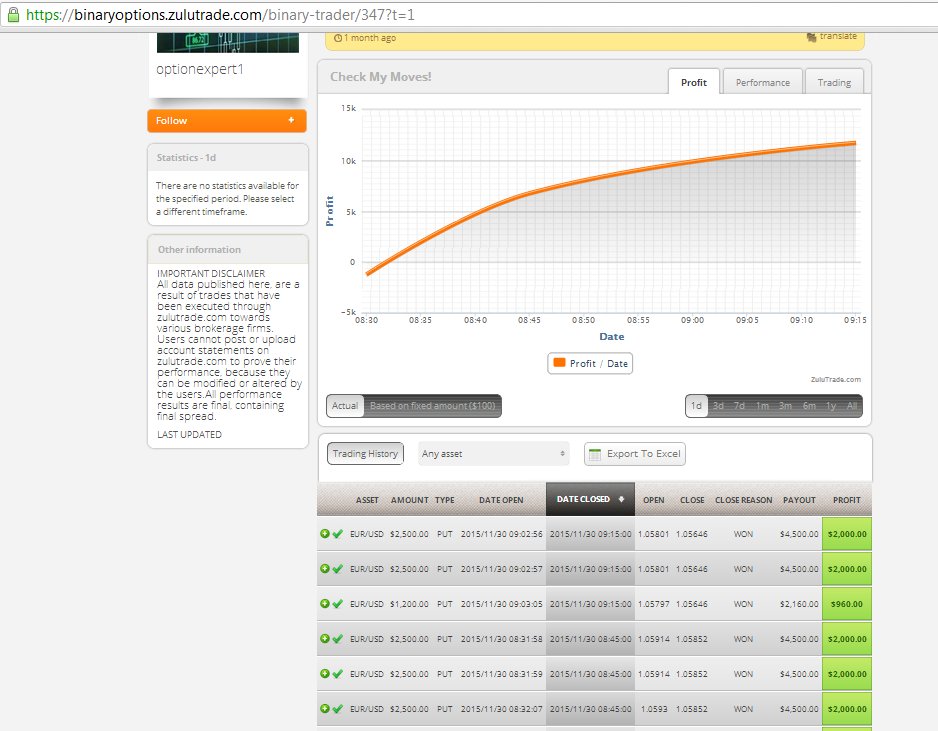
Task: Click the plus icon on Follow button
Action: pos(291,120)
